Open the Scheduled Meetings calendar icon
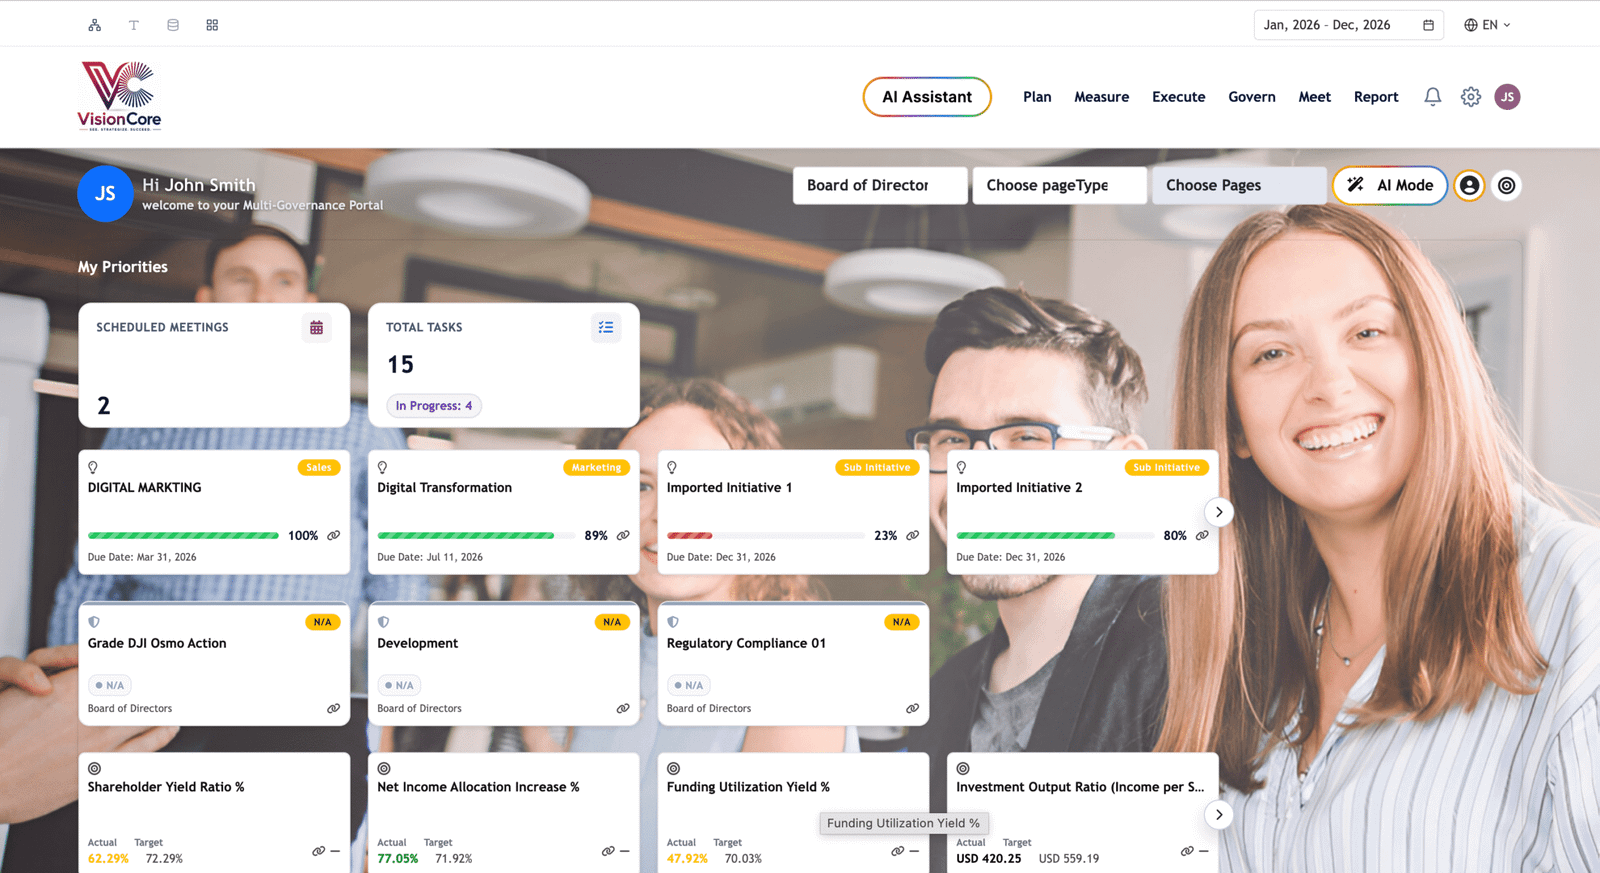The image size is (1600, 873). [316, 327]
